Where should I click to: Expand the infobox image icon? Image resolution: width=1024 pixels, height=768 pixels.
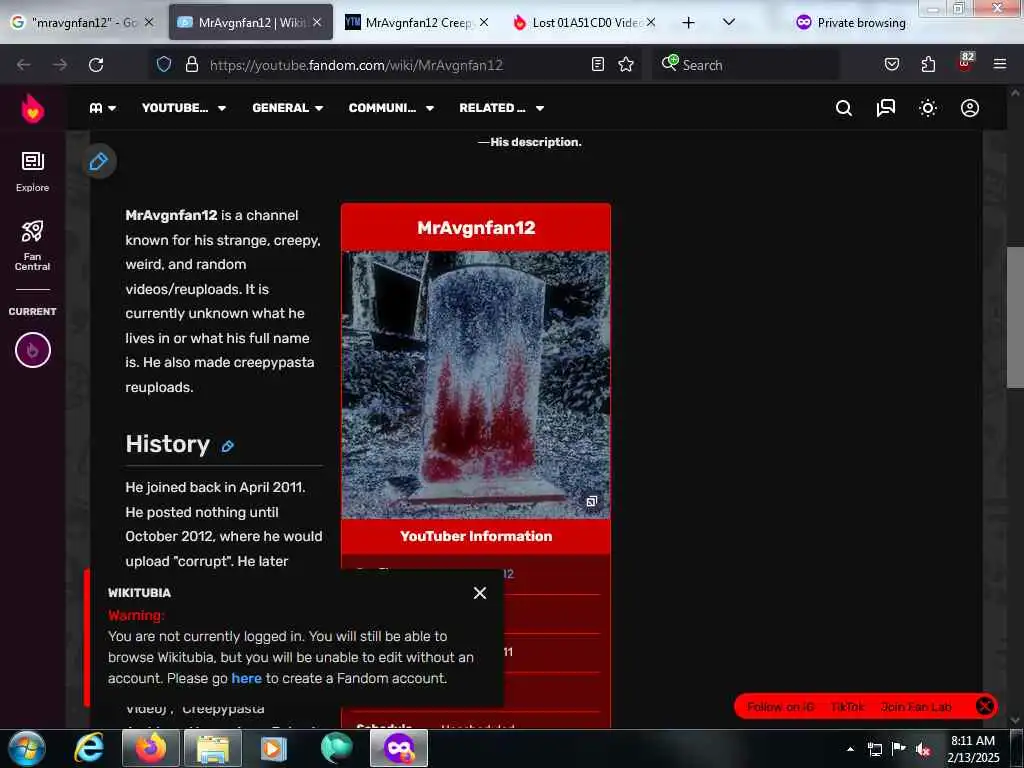(x=591, y=501)
